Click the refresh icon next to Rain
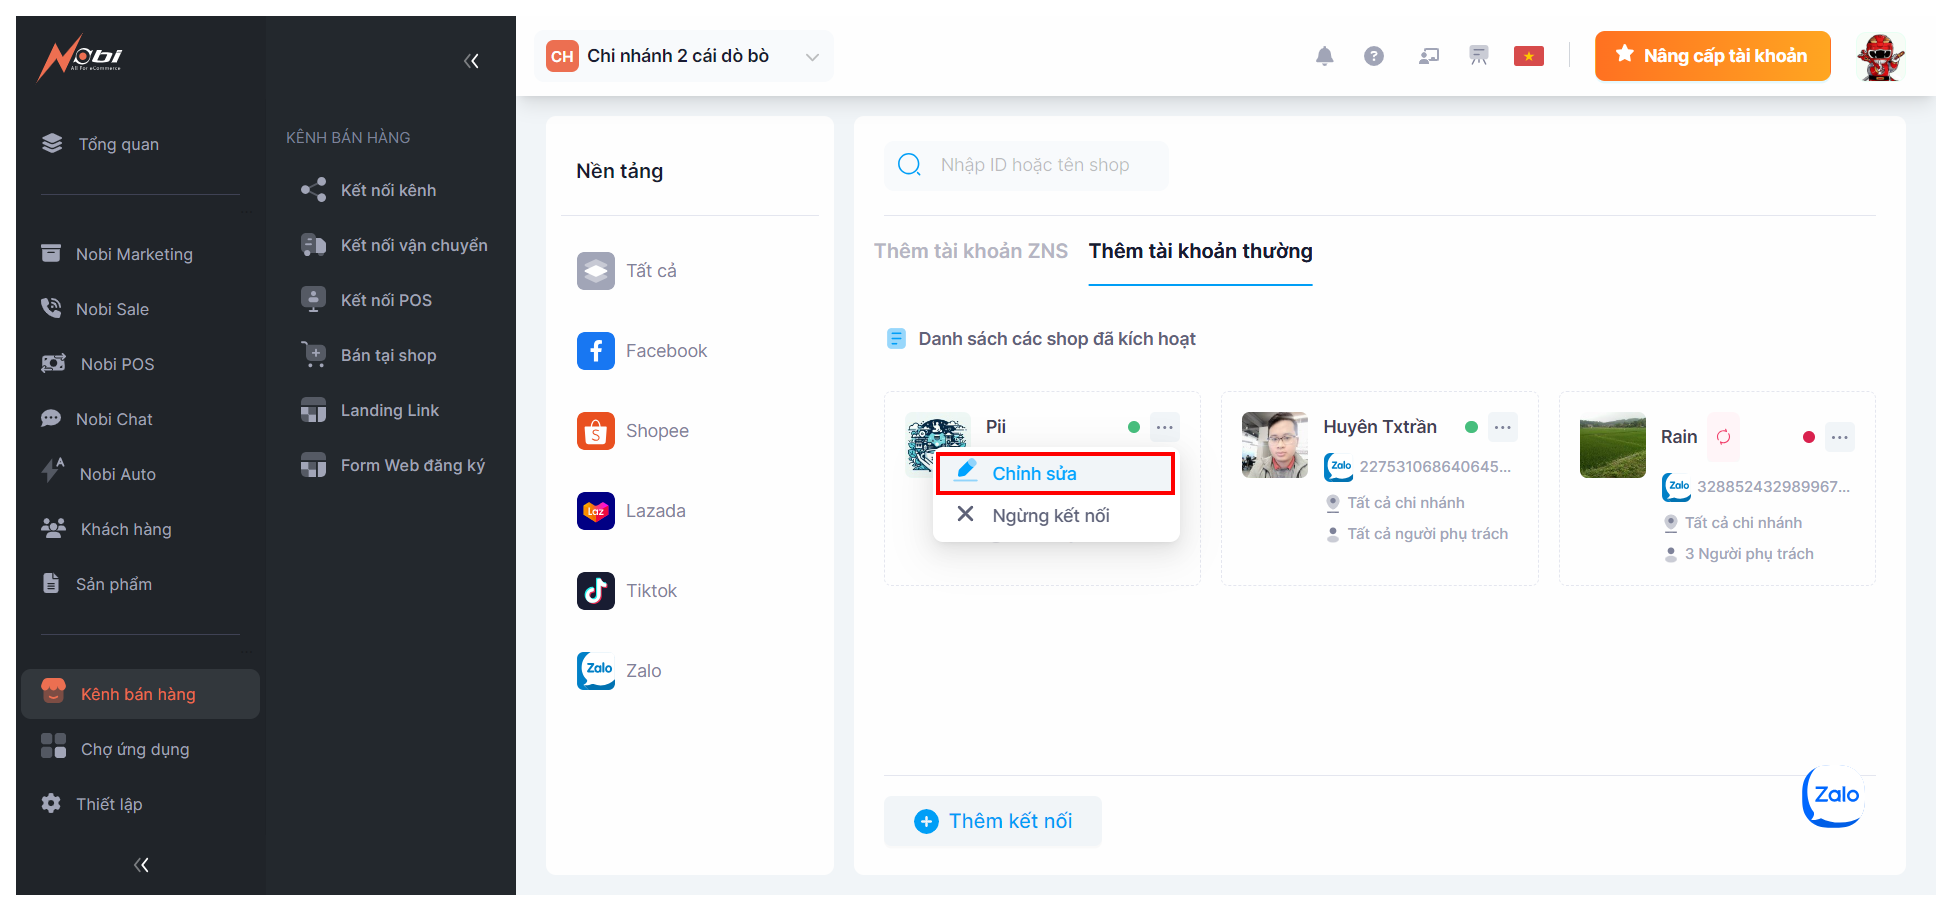Image resolution: width=1950 pixels, height=909 pixels. tap(1723, 437)
